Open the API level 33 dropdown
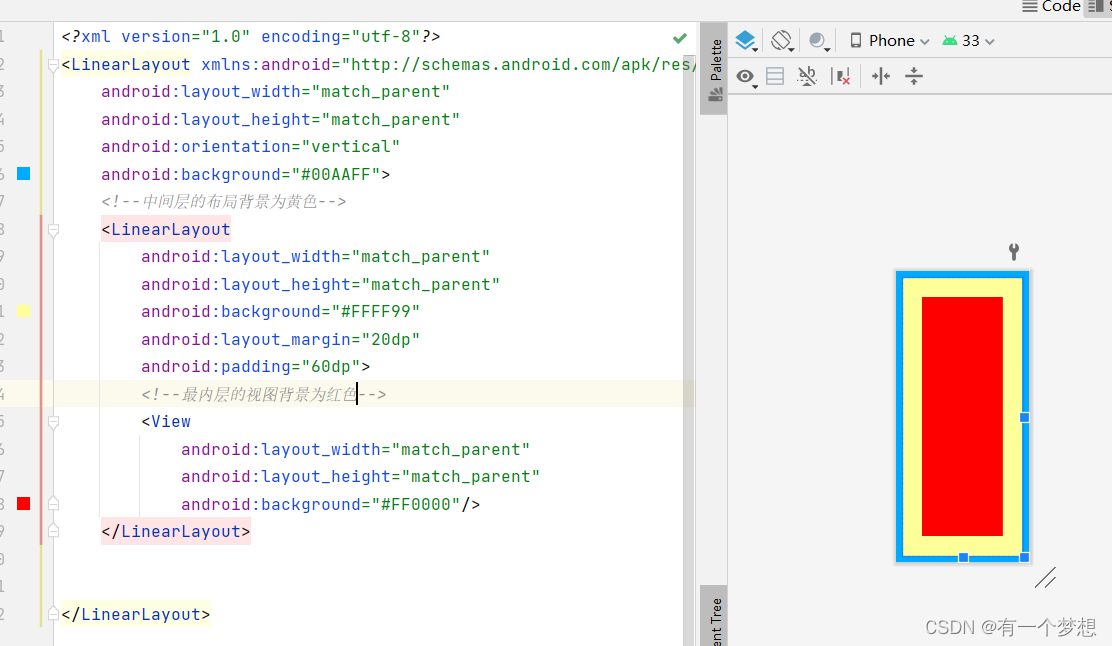Viewport: 1112px width, 646px height. pyautogui.click(x=968, y=41)
